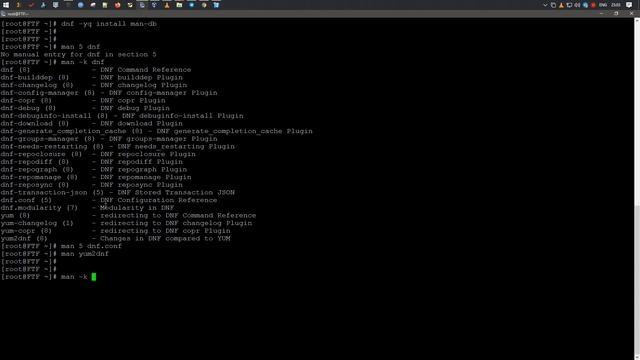The height and width of the screenshot is (360, 640).
Task: Click the 'dnf-debug (8)' row
Action: (x=85, y=108)
